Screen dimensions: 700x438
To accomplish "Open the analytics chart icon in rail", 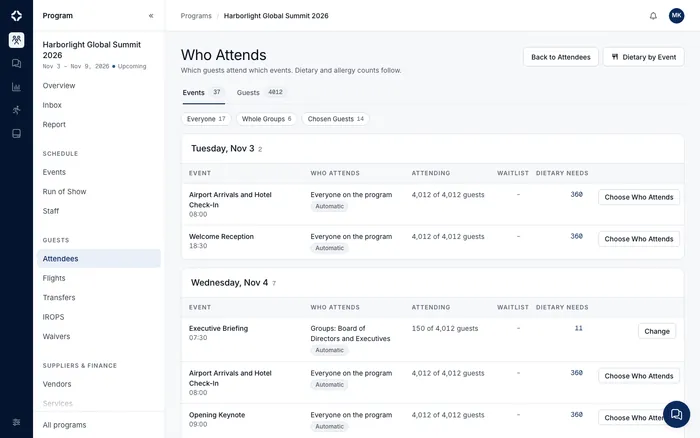I will point(17,87).
